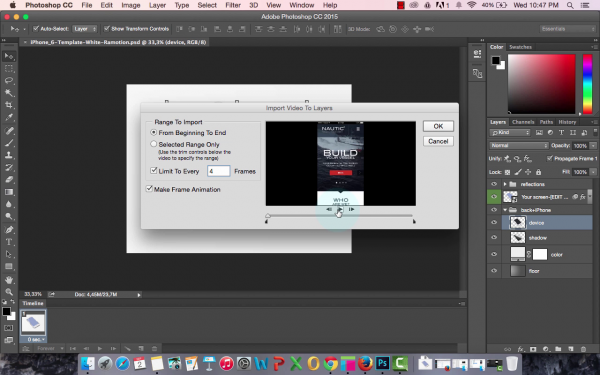Play the video preview in dialog
Screen dimensions: 600x375
click(340, 209)
